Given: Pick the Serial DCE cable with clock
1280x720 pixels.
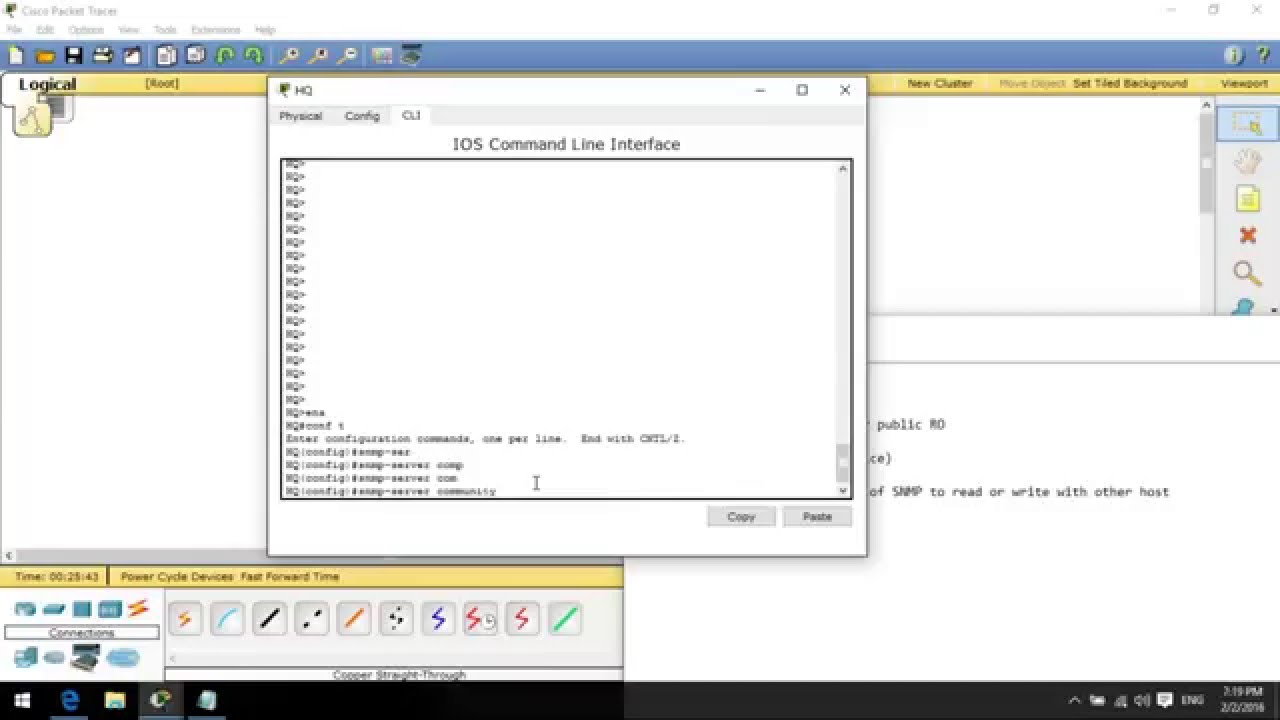Looking at the screenshot, I should [x=480, y=619].
